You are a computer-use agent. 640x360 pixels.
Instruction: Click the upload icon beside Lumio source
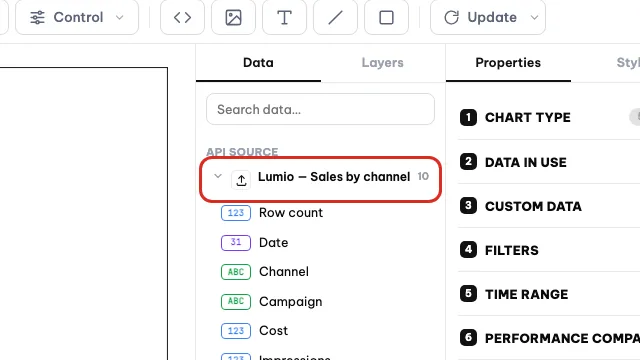click(241, 180)
